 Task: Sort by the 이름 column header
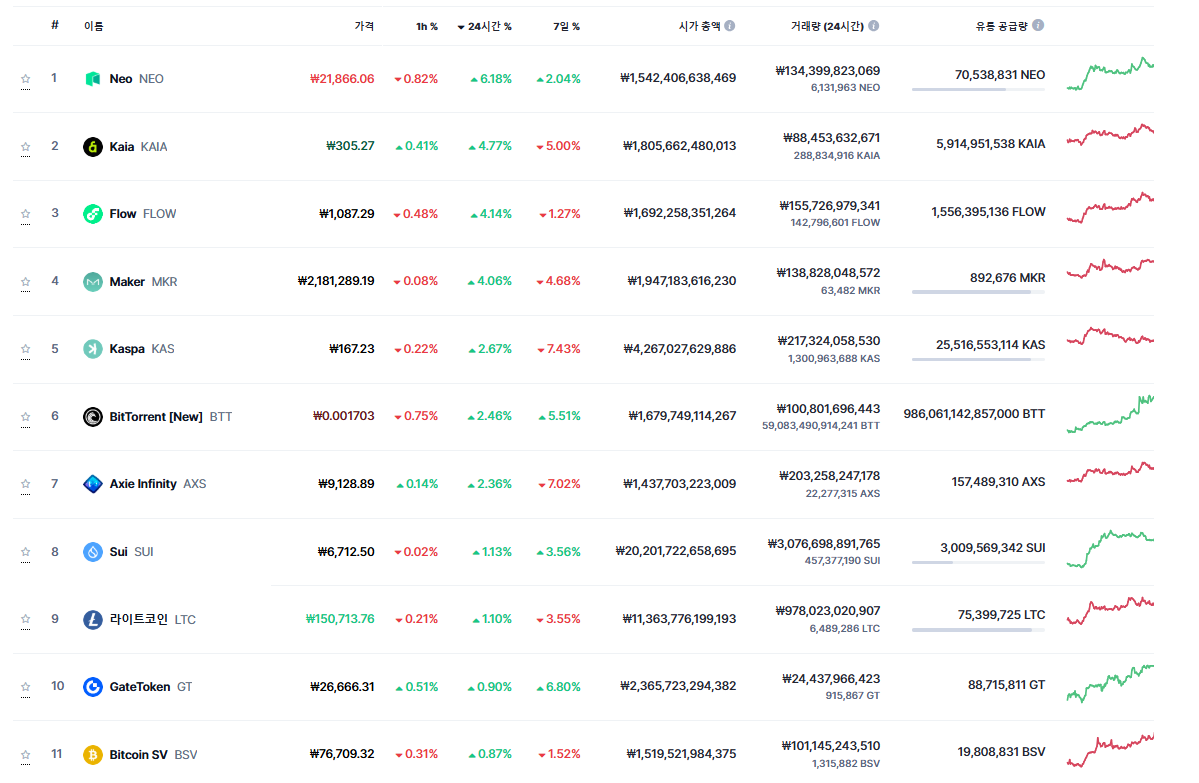pyautogui.click(x=93, y=26)
